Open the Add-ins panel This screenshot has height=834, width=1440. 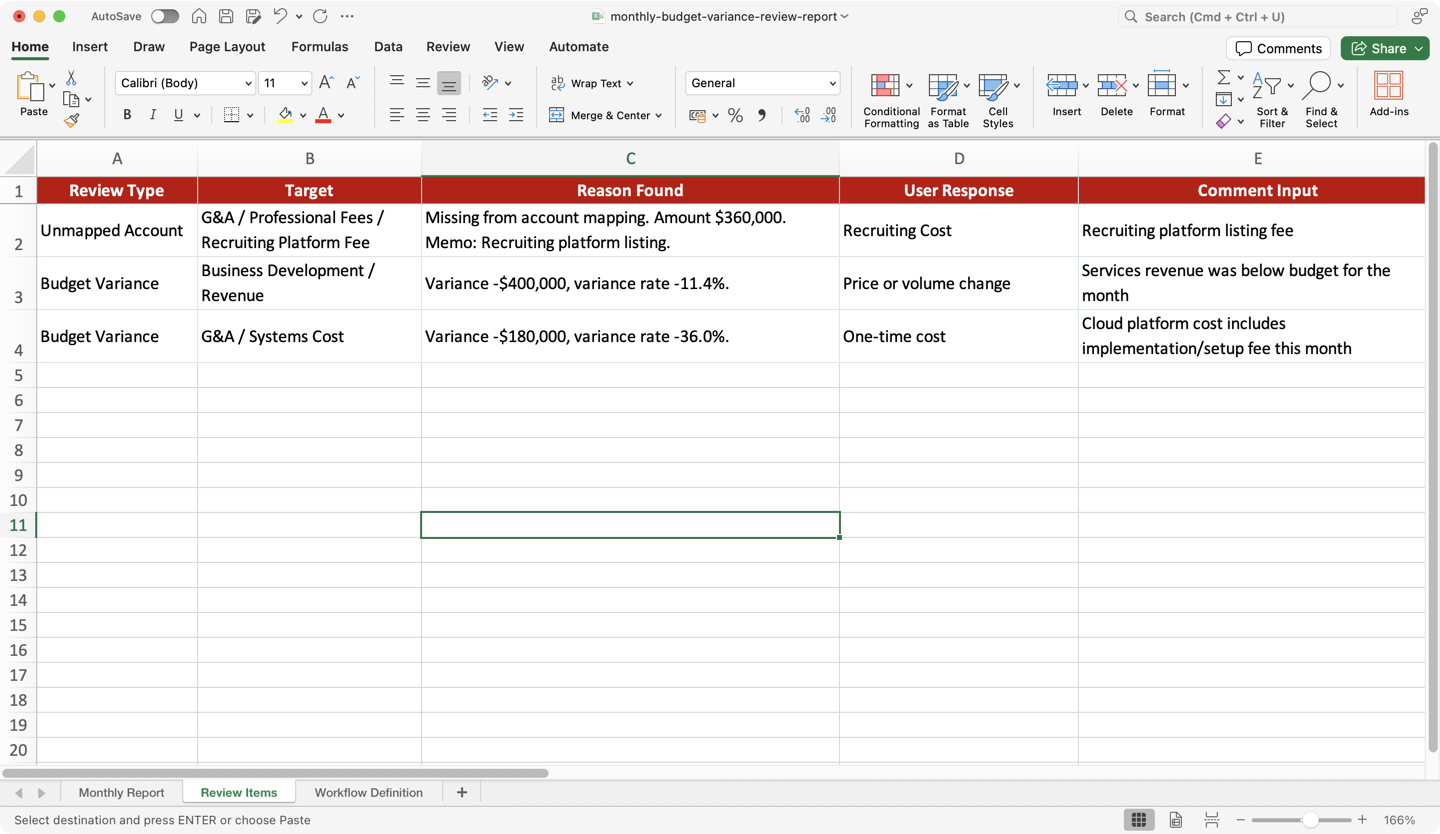tap(1389, 94)
